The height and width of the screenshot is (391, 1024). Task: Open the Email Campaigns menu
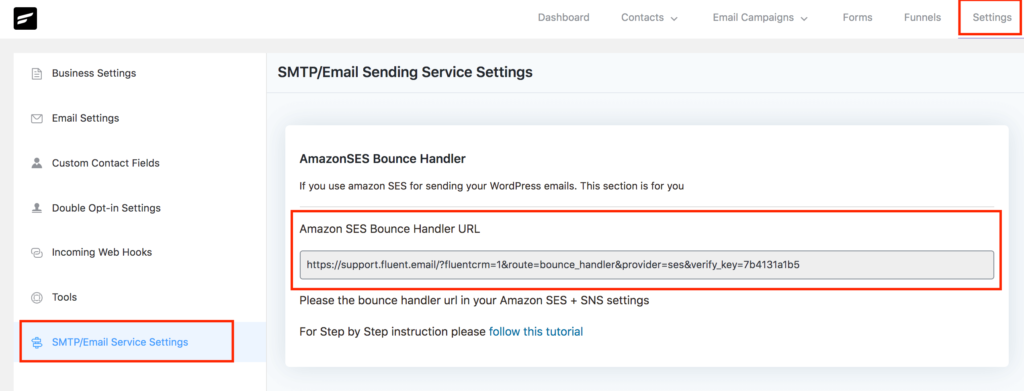coord(753,18)
